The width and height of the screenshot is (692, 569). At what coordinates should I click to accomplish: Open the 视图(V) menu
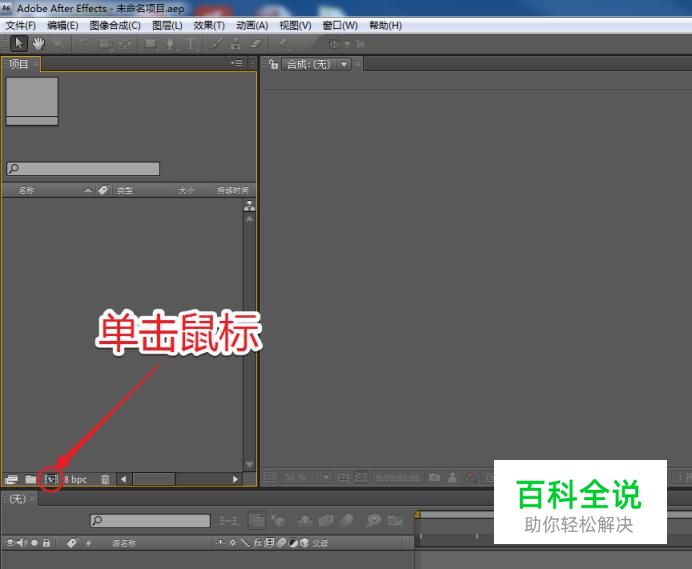pyautogui.click(x=295, y=26)
